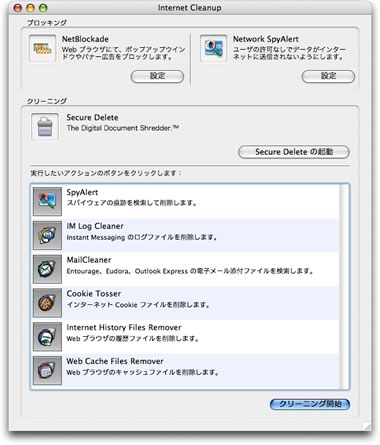The height and width of the screenshot is (445, 380).
Task: Zoom the Internet Cleanup window
Action: (x=43, y=8)
